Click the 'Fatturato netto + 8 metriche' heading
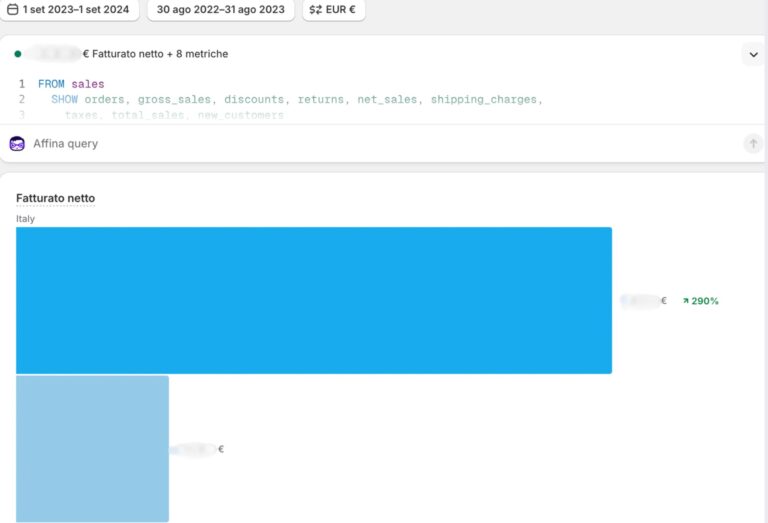 pyautogui.click(x=160, y=54)
